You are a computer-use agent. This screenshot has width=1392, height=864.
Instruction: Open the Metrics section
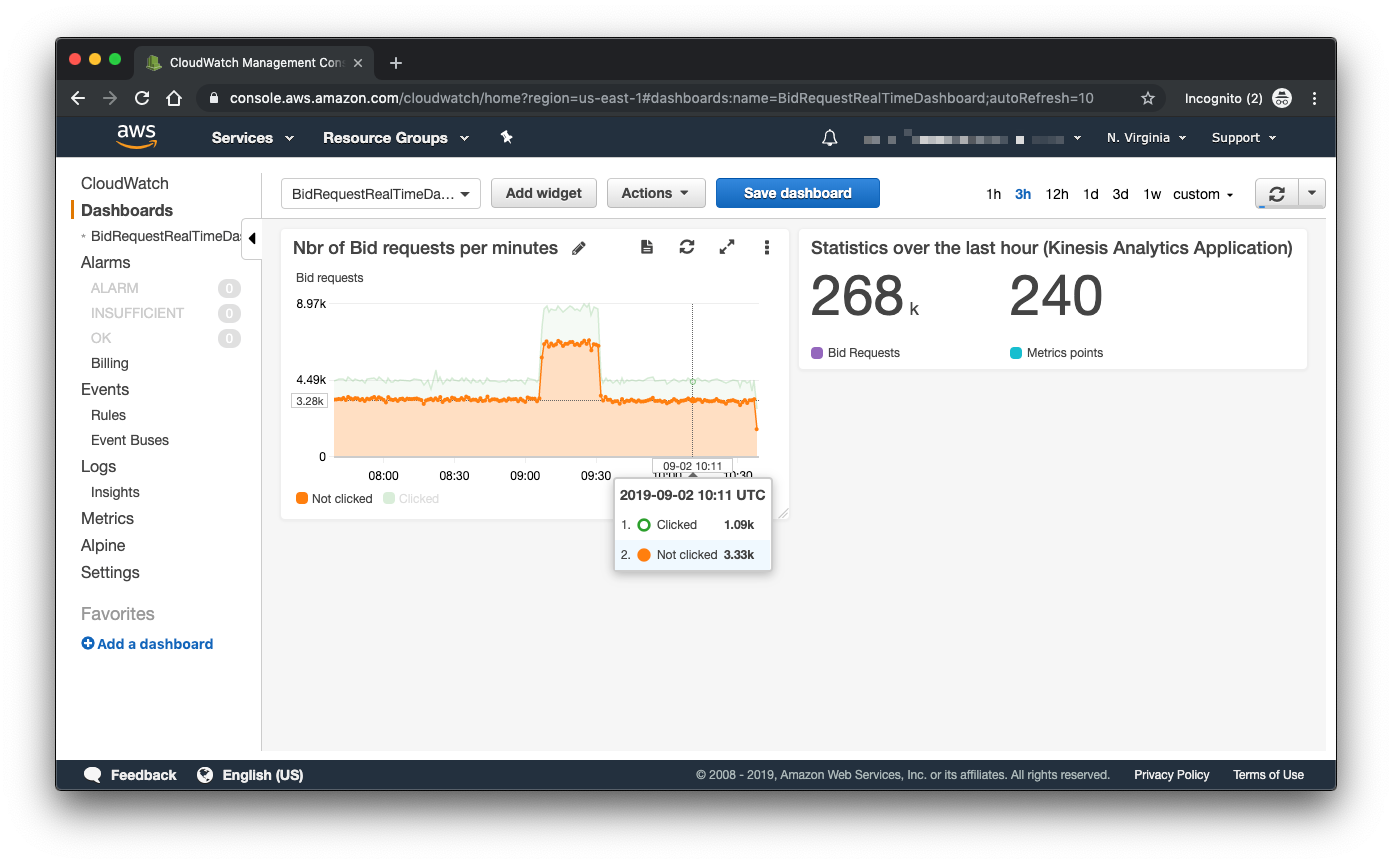tap(107, 518)
